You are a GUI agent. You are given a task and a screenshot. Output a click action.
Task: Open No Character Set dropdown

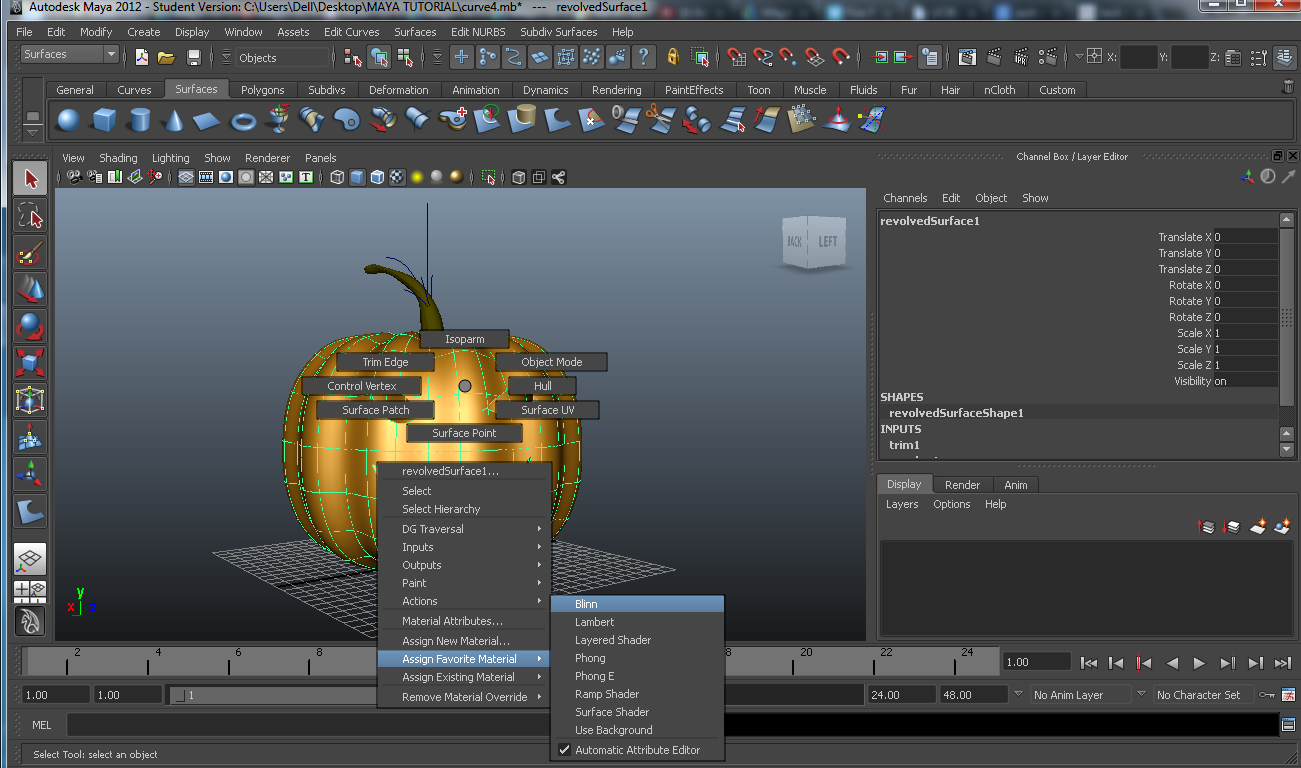pyautogui.click(x=1203, y=695)
